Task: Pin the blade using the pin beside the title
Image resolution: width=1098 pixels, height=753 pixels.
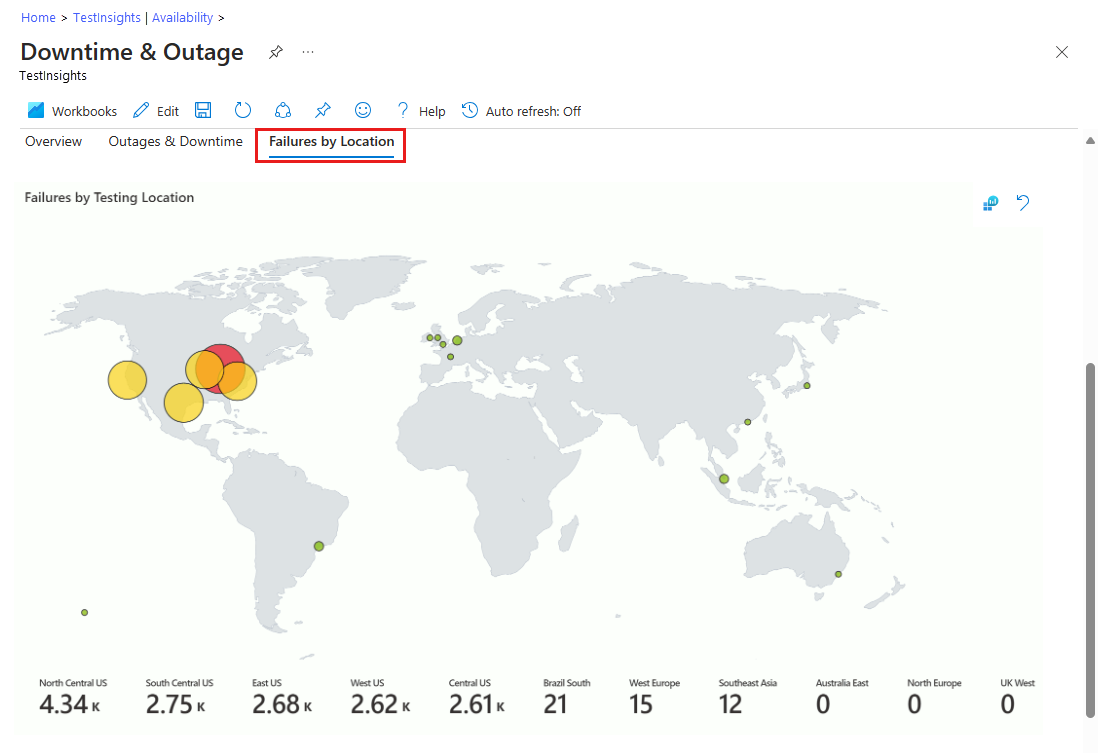Action: click(276, 52)
